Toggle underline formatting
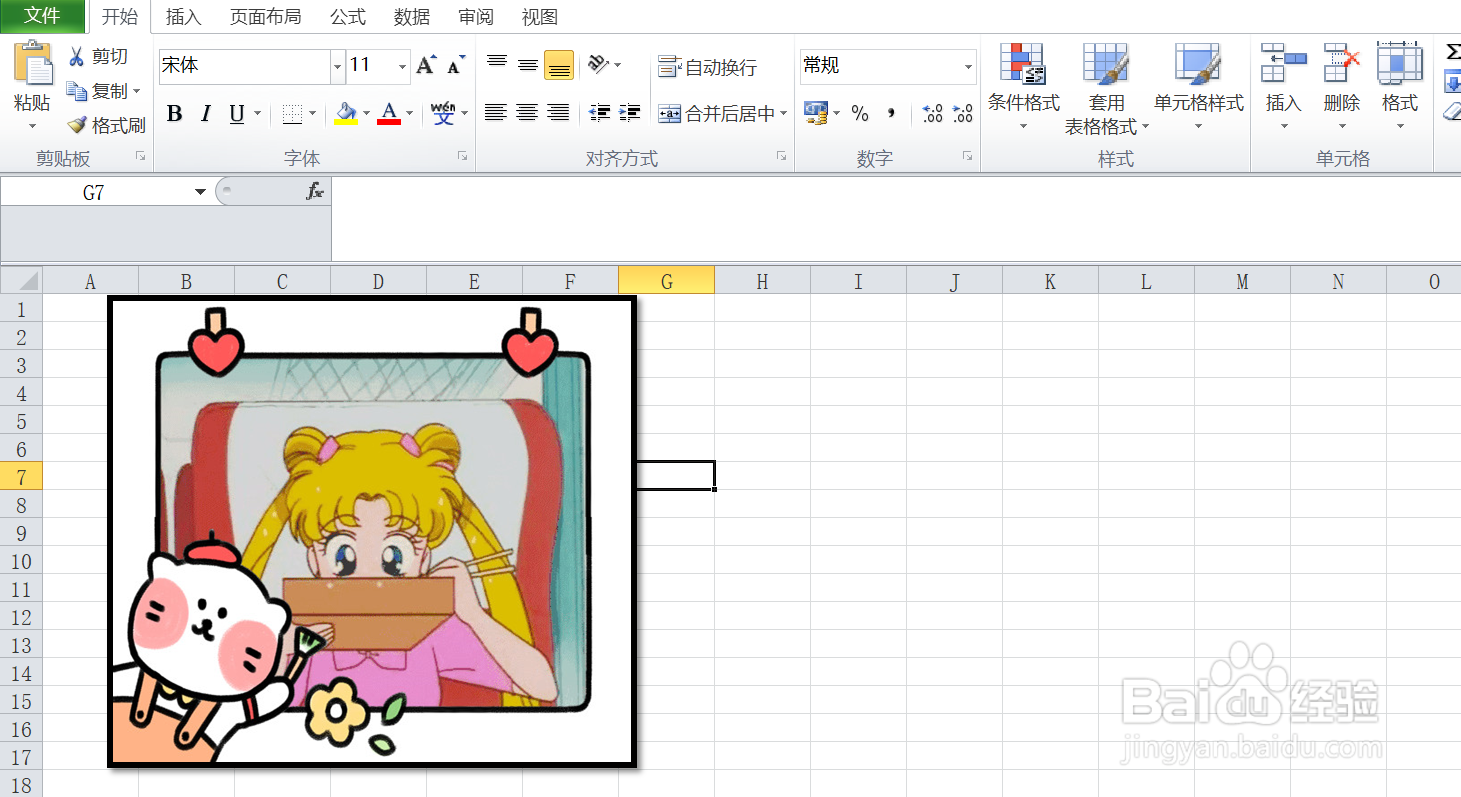Image resolution: width=1461 pixels, height=797 pixels. [x=237, y=114]
